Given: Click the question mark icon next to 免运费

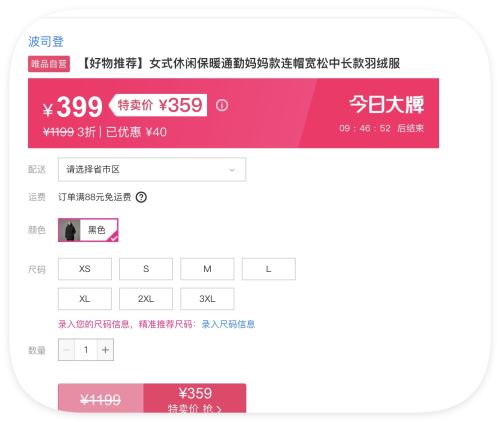Looking at the screenshot, I should [x=141, y=197].
